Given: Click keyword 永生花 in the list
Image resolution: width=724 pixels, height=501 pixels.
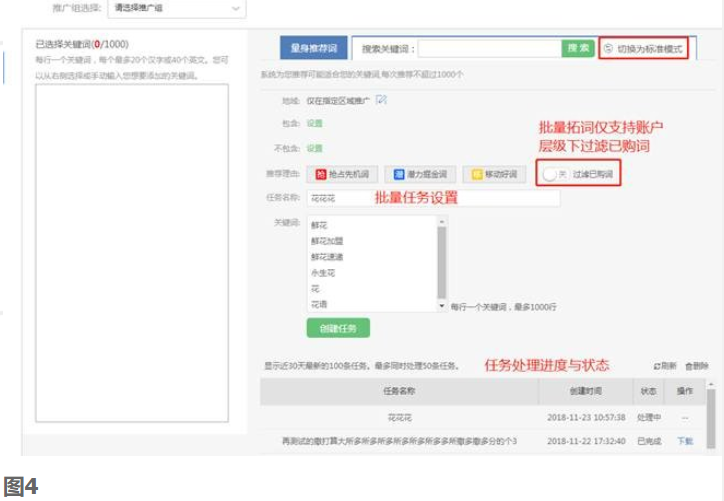Looking at the screenshot, I should coord(323,273).
